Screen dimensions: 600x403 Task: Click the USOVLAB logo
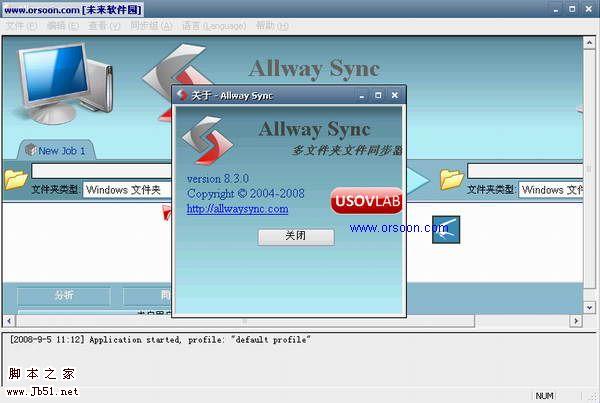366,201
